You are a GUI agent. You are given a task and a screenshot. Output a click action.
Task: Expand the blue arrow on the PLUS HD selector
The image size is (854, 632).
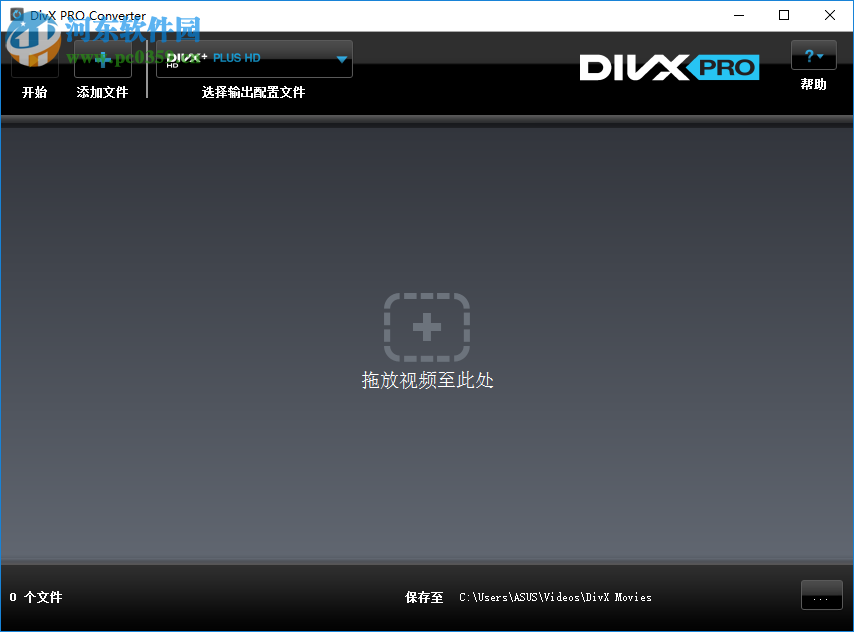pyautogui.click(x=341, y=59)
